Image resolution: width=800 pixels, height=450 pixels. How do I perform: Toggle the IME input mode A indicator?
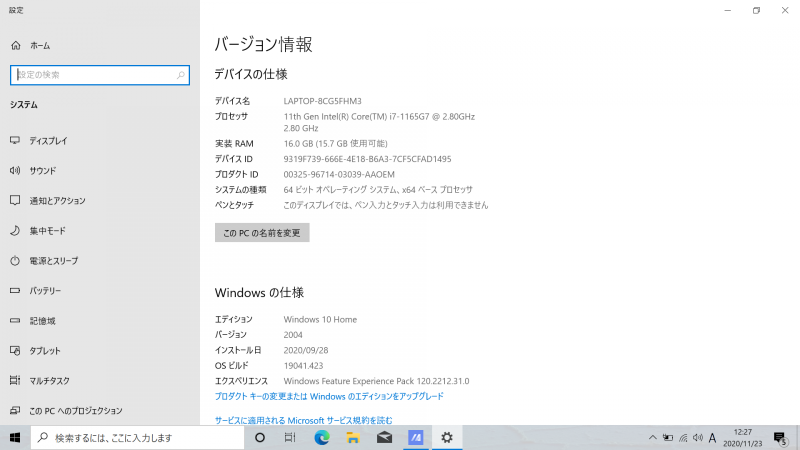(x=712, y=438)
